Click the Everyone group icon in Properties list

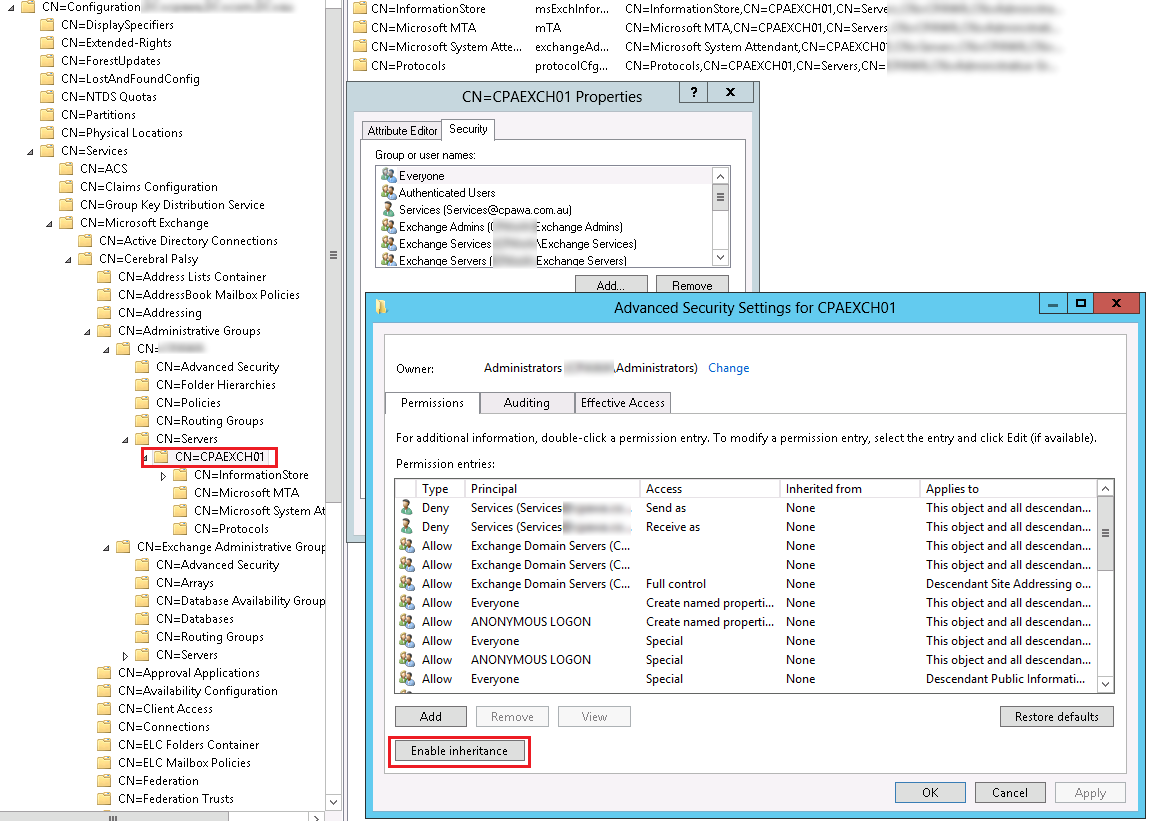pyautogui.click(x=389, y=175)
